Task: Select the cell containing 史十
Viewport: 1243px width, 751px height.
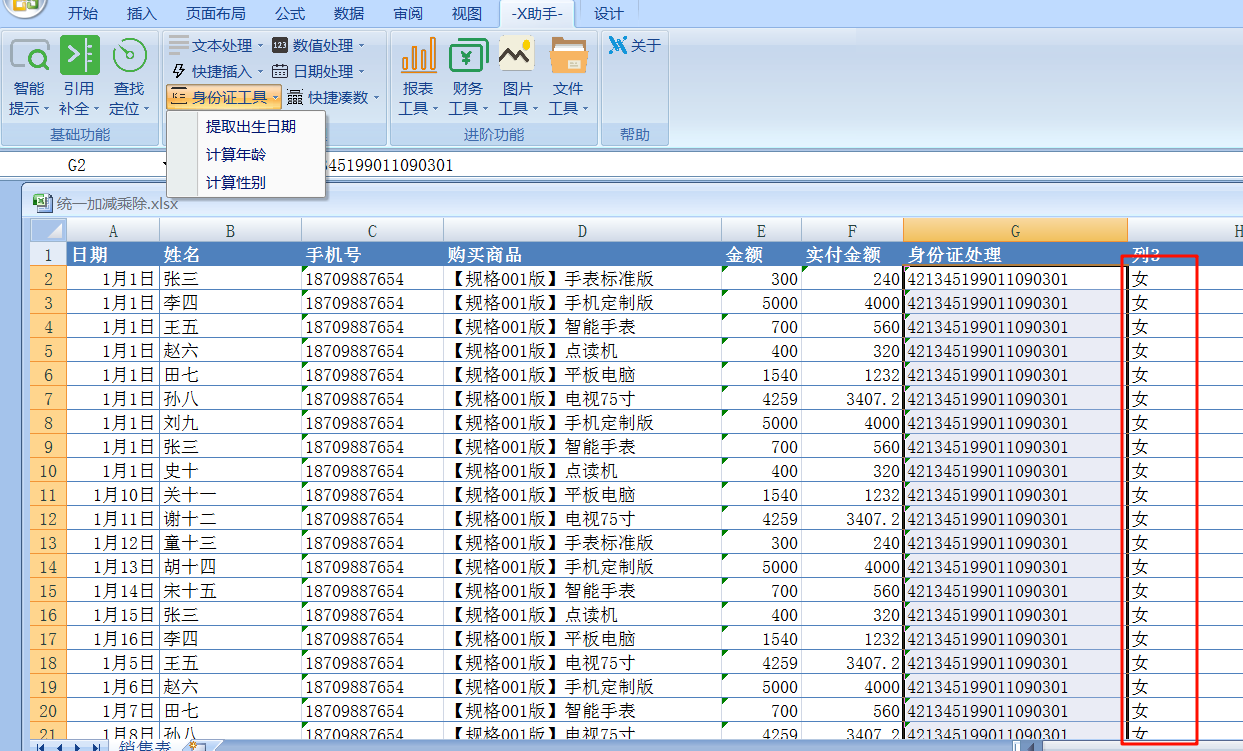Action: pyautogui.click(x=230, y=471)
